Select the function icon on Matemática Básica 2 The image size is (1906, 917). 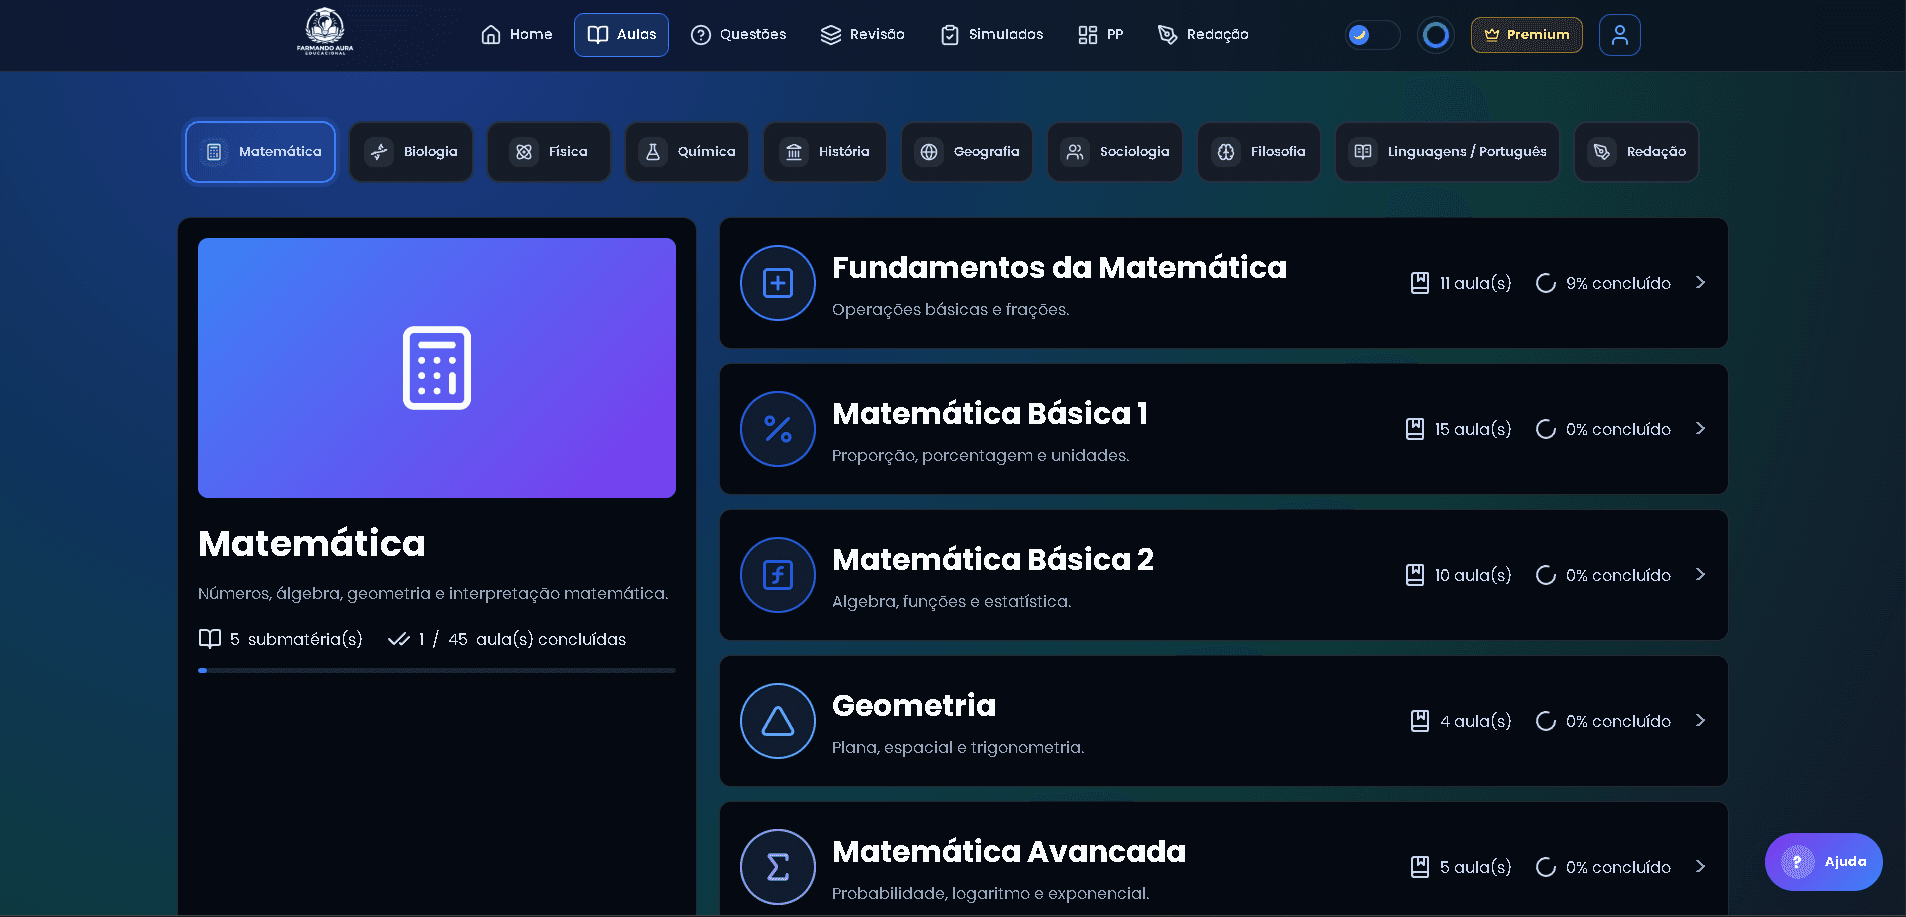[x=777, y=575]
